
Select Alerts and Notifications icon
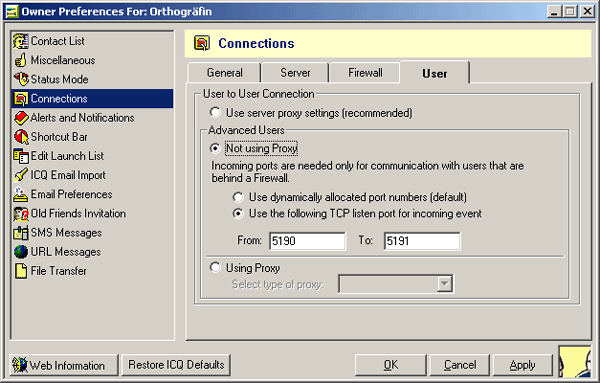(21, 118)
